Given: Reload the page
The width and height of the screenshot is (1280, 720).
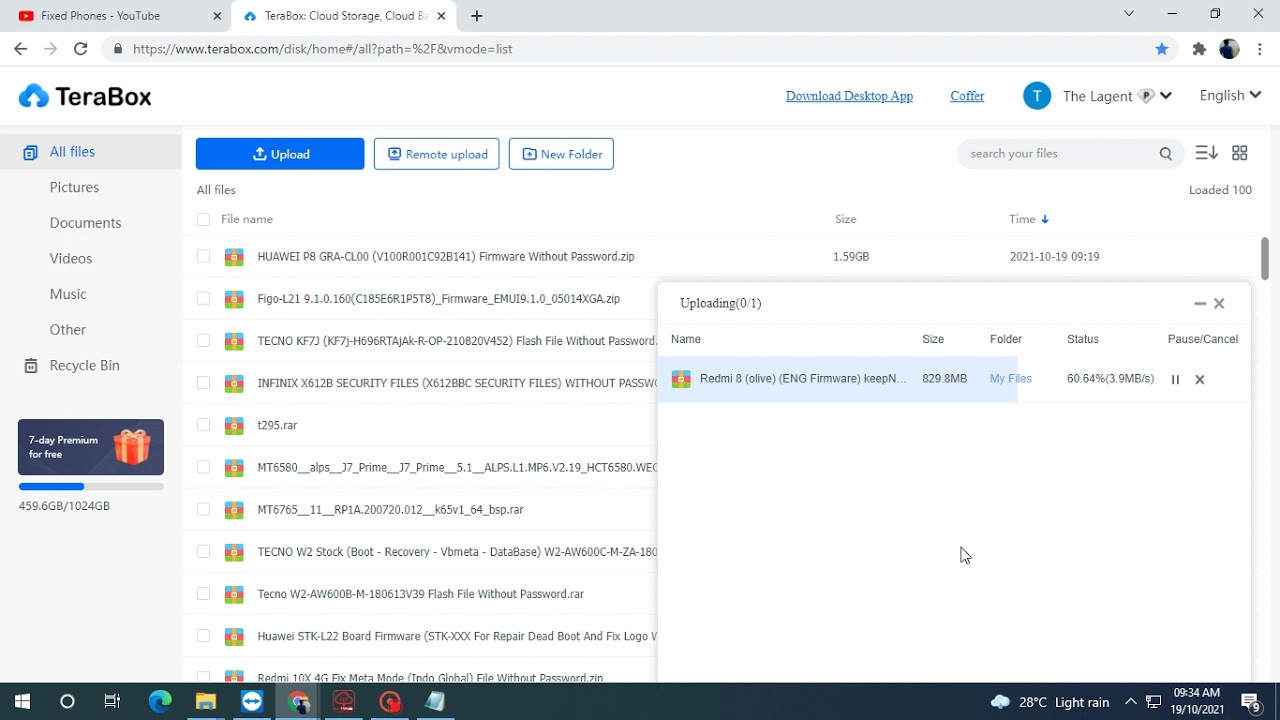Looking at the screenshot, I should click(80, 49).
